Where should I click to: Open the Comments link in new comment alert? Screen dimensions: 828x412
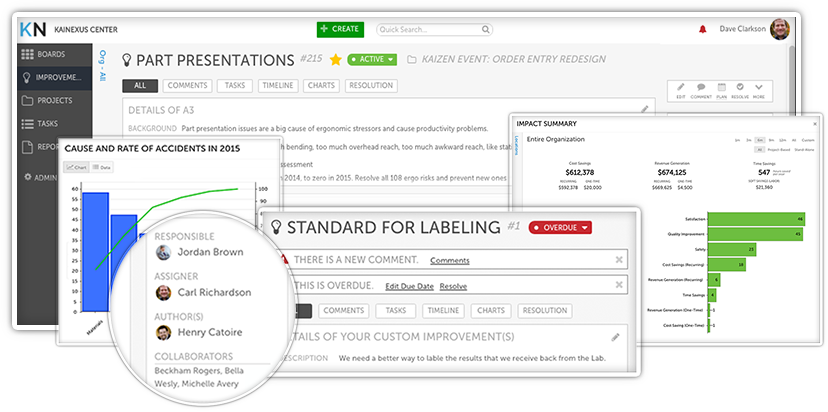449,260
